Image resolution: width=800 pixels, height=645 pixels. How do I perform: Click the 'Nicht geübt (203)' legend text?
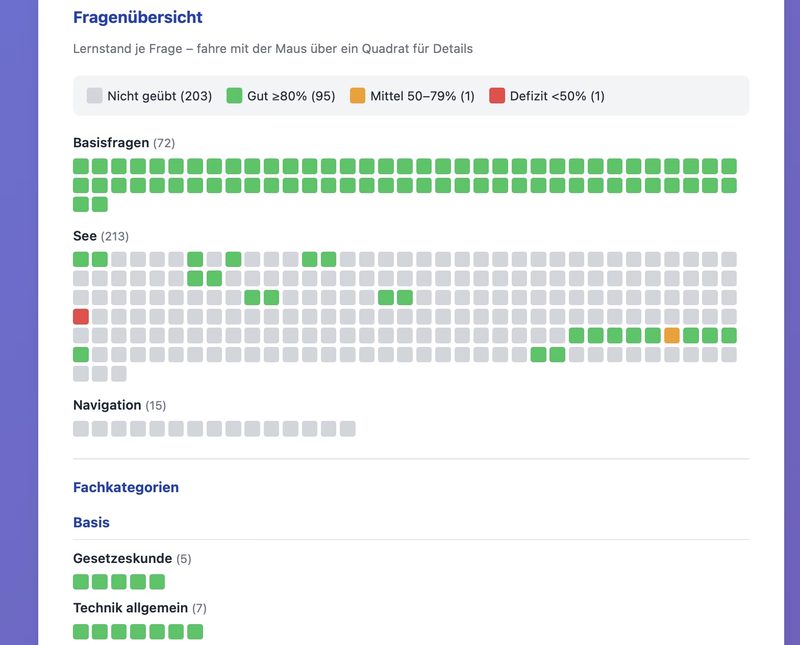[x=160, y=96]
